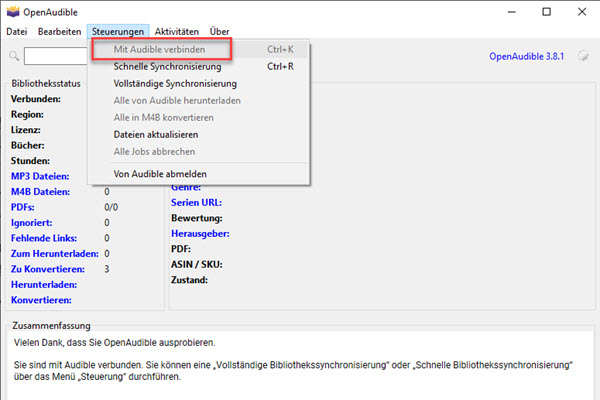This screenshot has height=400, width=600.
Task: Click the ASIN / SKU label
Action: pyautogui.click(x=197, y=264)
